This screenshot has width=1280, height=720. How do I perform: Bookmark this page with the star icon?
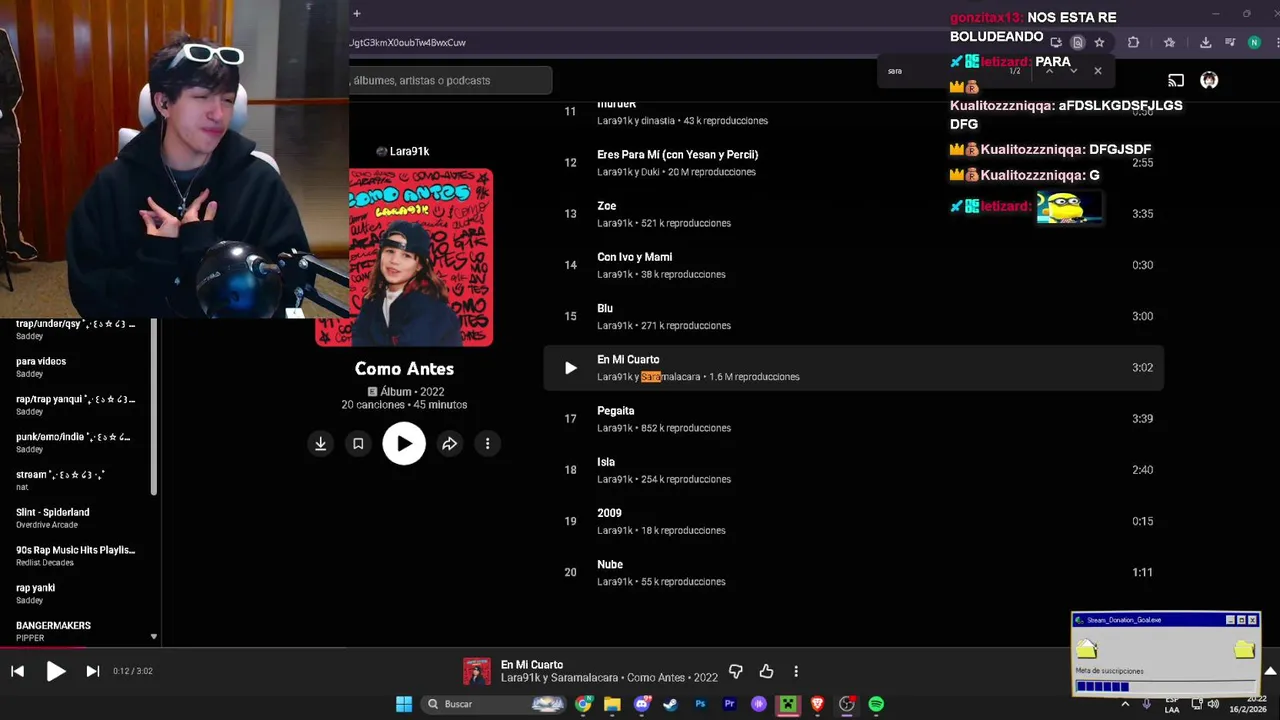1099,43
